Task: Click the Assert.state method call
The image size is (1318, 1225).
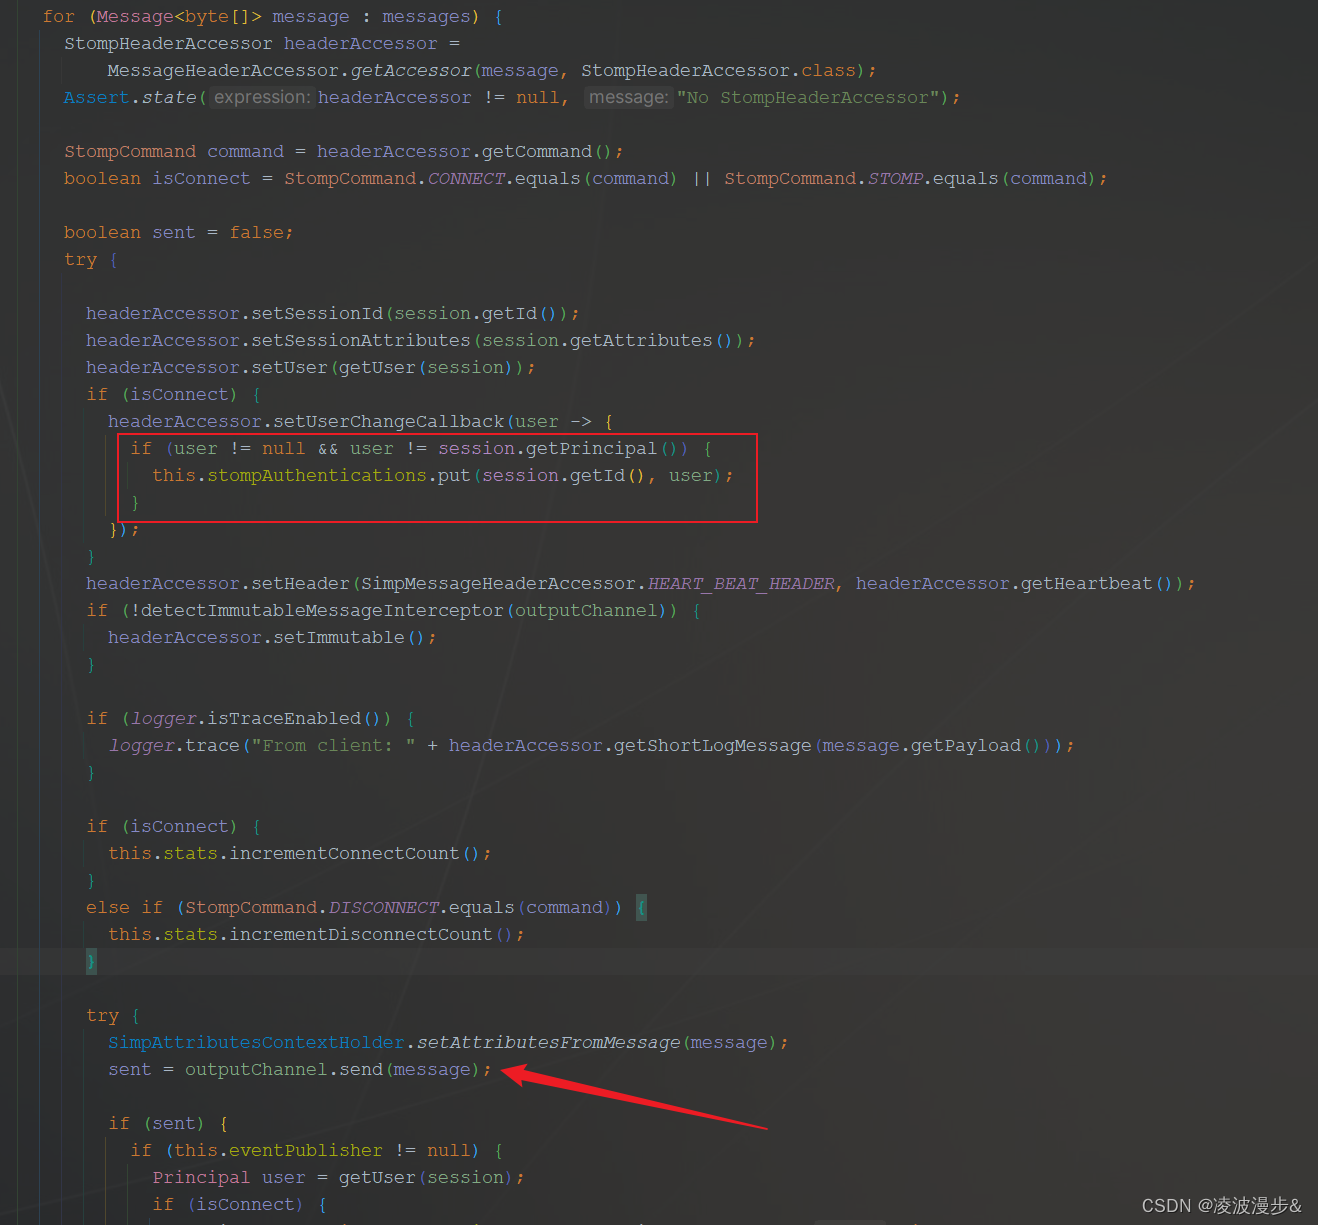Action: (130, 97)
